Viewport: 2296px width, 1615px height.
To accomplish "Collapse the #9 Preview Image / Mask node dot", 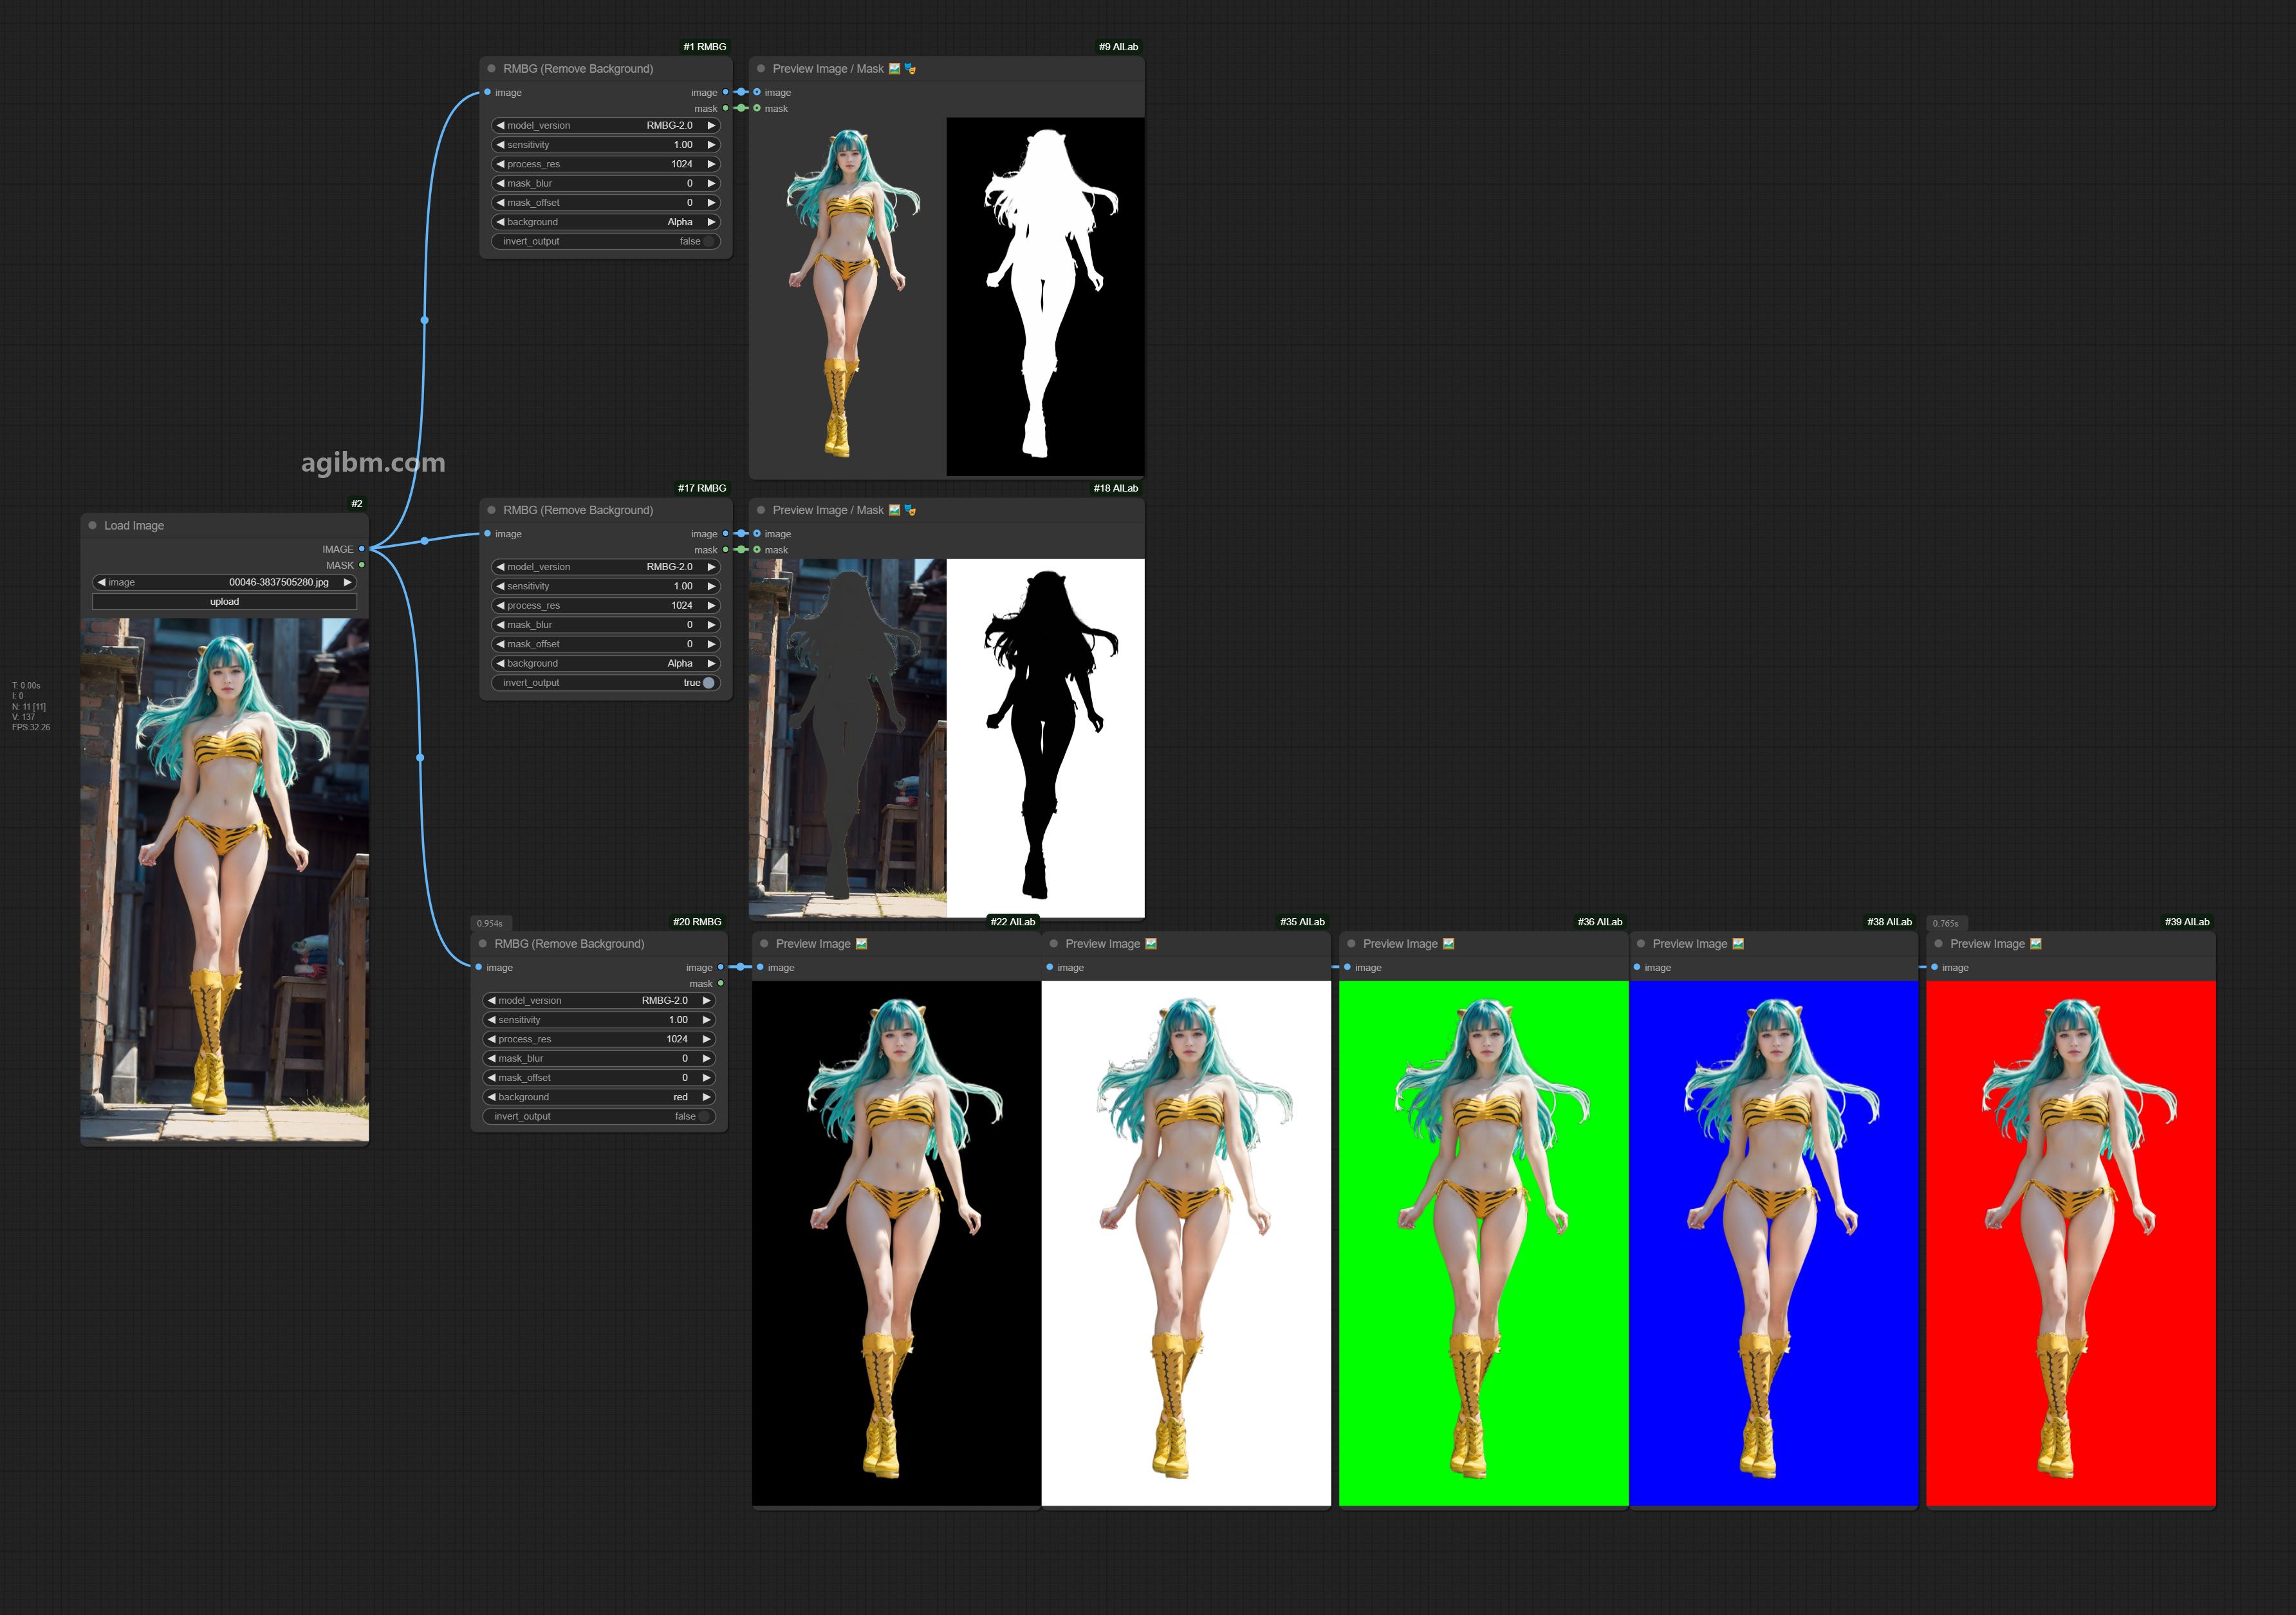I will pos(761,69).
